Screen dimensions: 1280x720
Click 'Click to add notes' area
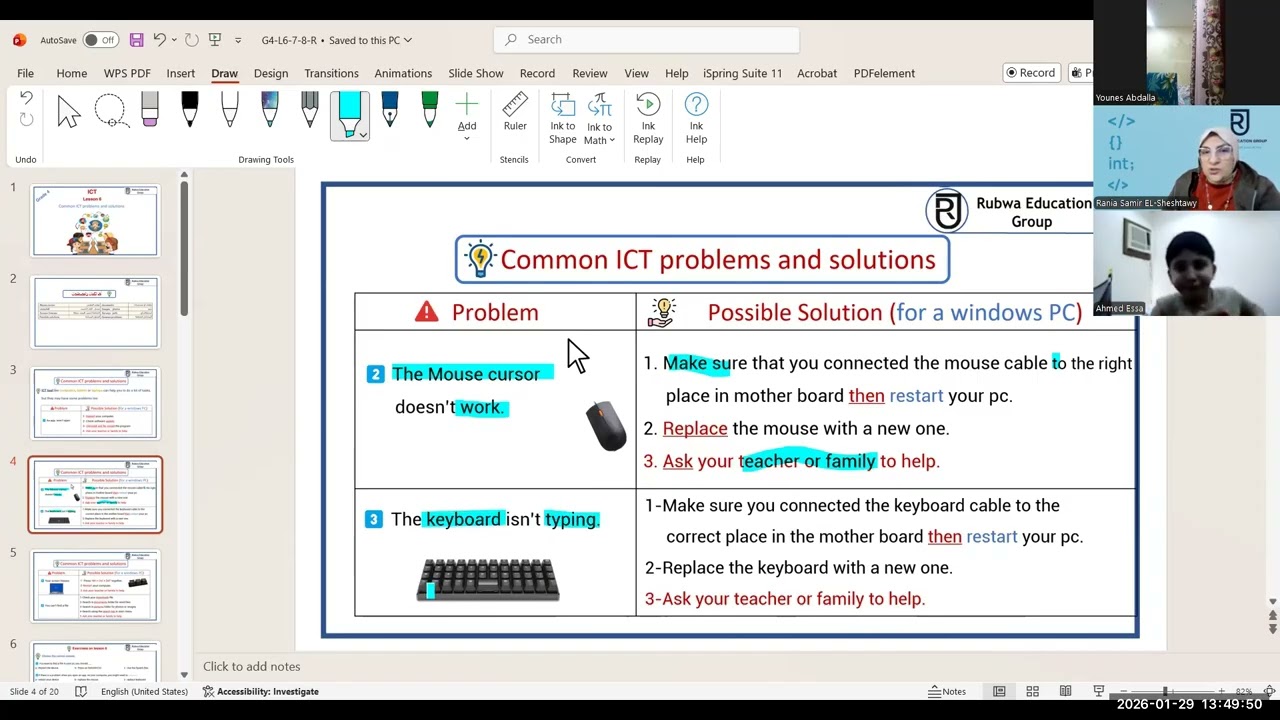(251, 666)
